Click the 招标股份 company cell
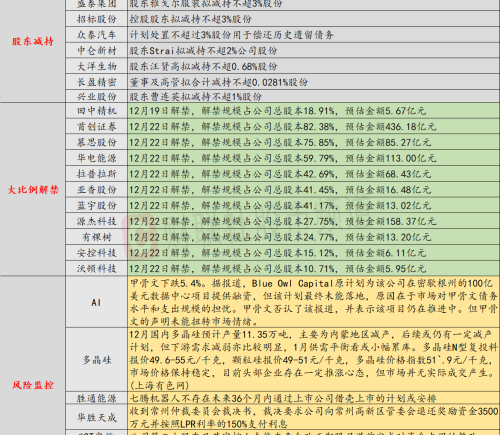Viewport: 500px width, 435px height. [x=97, y=19]
